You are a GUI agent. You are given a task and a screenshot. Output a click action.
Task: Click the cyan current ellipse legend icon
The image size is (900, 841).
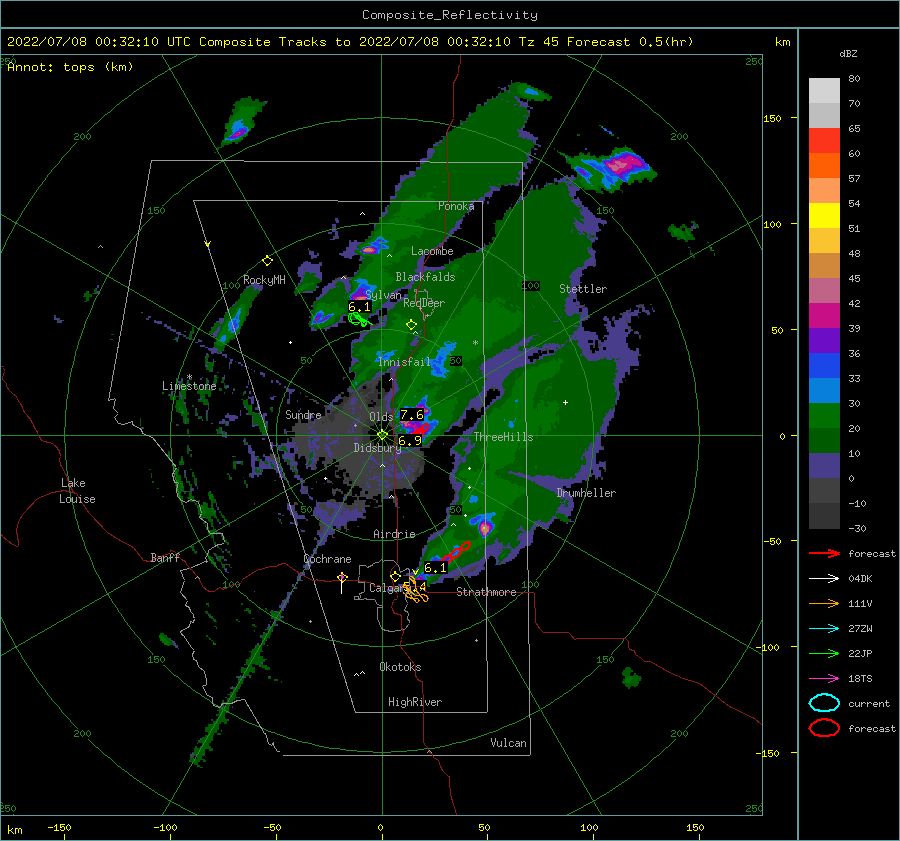point(824,703)
